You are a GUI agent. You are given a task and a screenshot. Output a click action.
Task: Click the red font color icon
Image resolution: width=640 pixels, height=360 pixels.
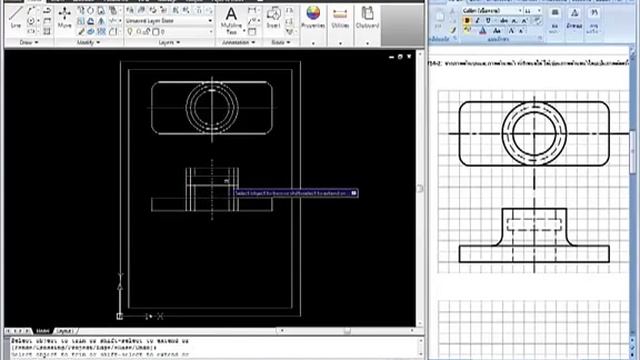pyautogui.click(x=482, y=30)
